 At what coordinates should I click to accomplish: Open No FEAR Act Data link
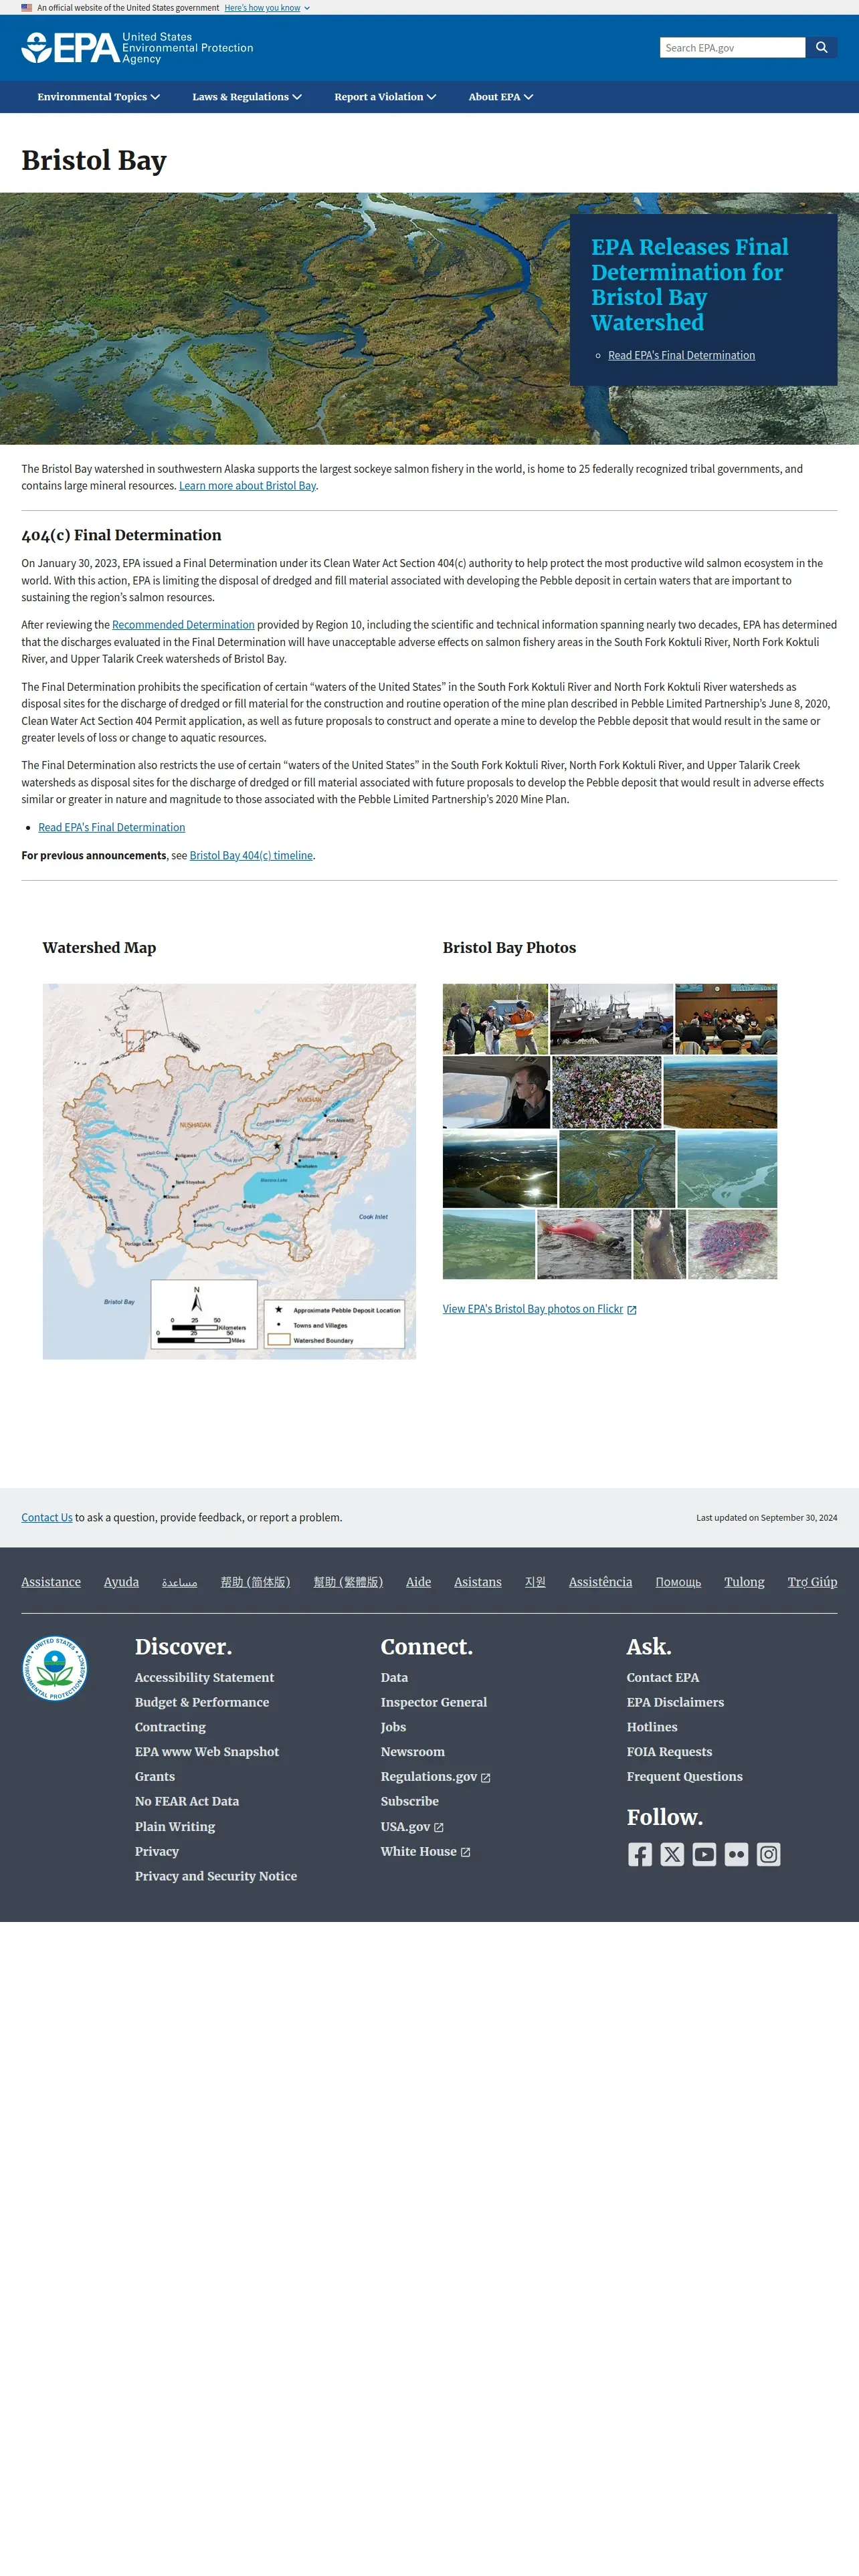[187, 1802]
